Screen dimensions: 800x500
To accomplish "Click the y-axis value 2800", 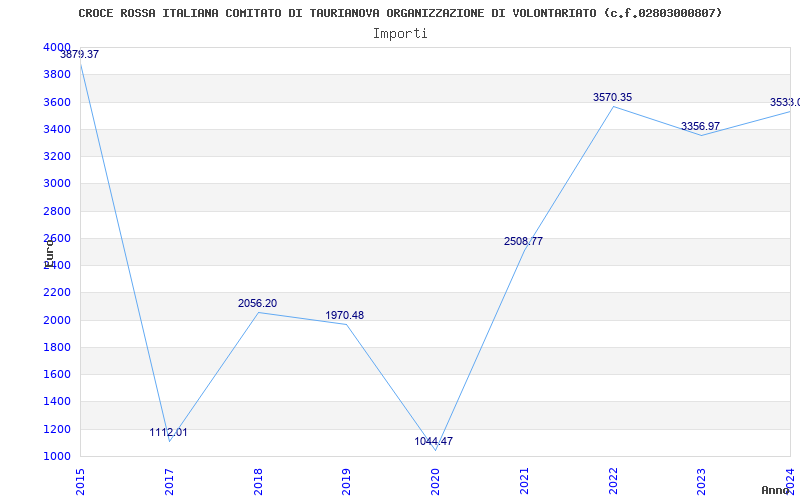I will [x=57, y=211].
